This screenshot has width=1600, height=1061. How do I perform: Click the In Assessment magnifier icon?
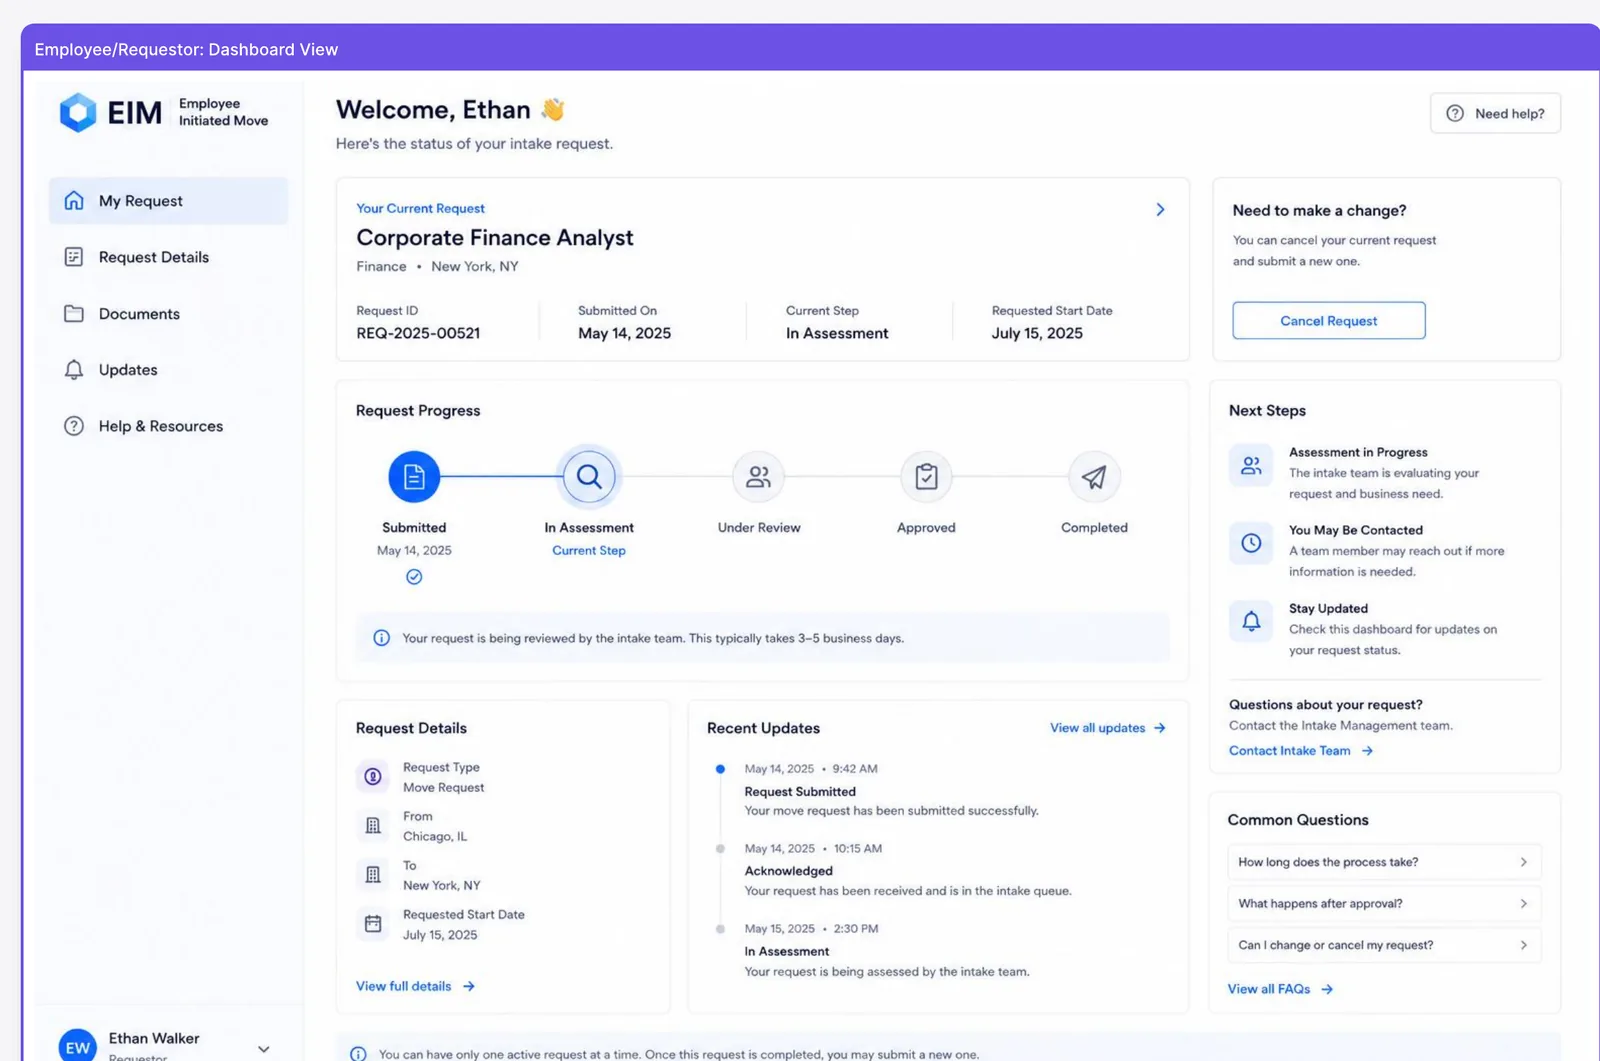click(x=589, y=477)
